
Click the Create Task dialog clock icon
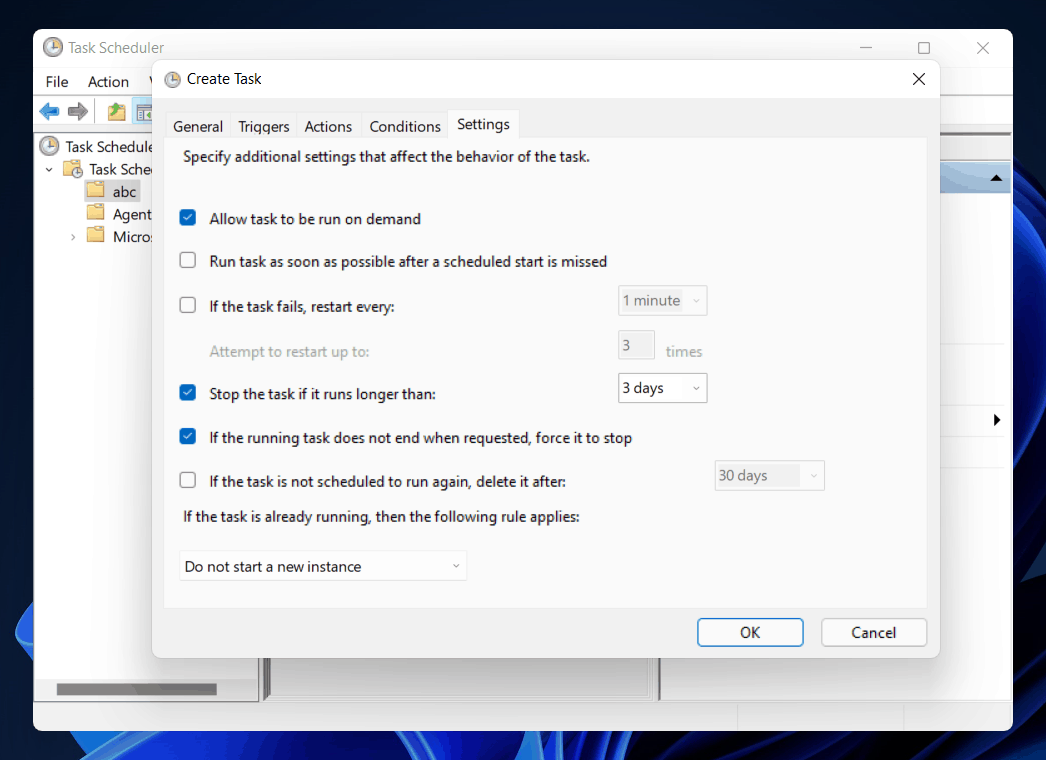173,79
